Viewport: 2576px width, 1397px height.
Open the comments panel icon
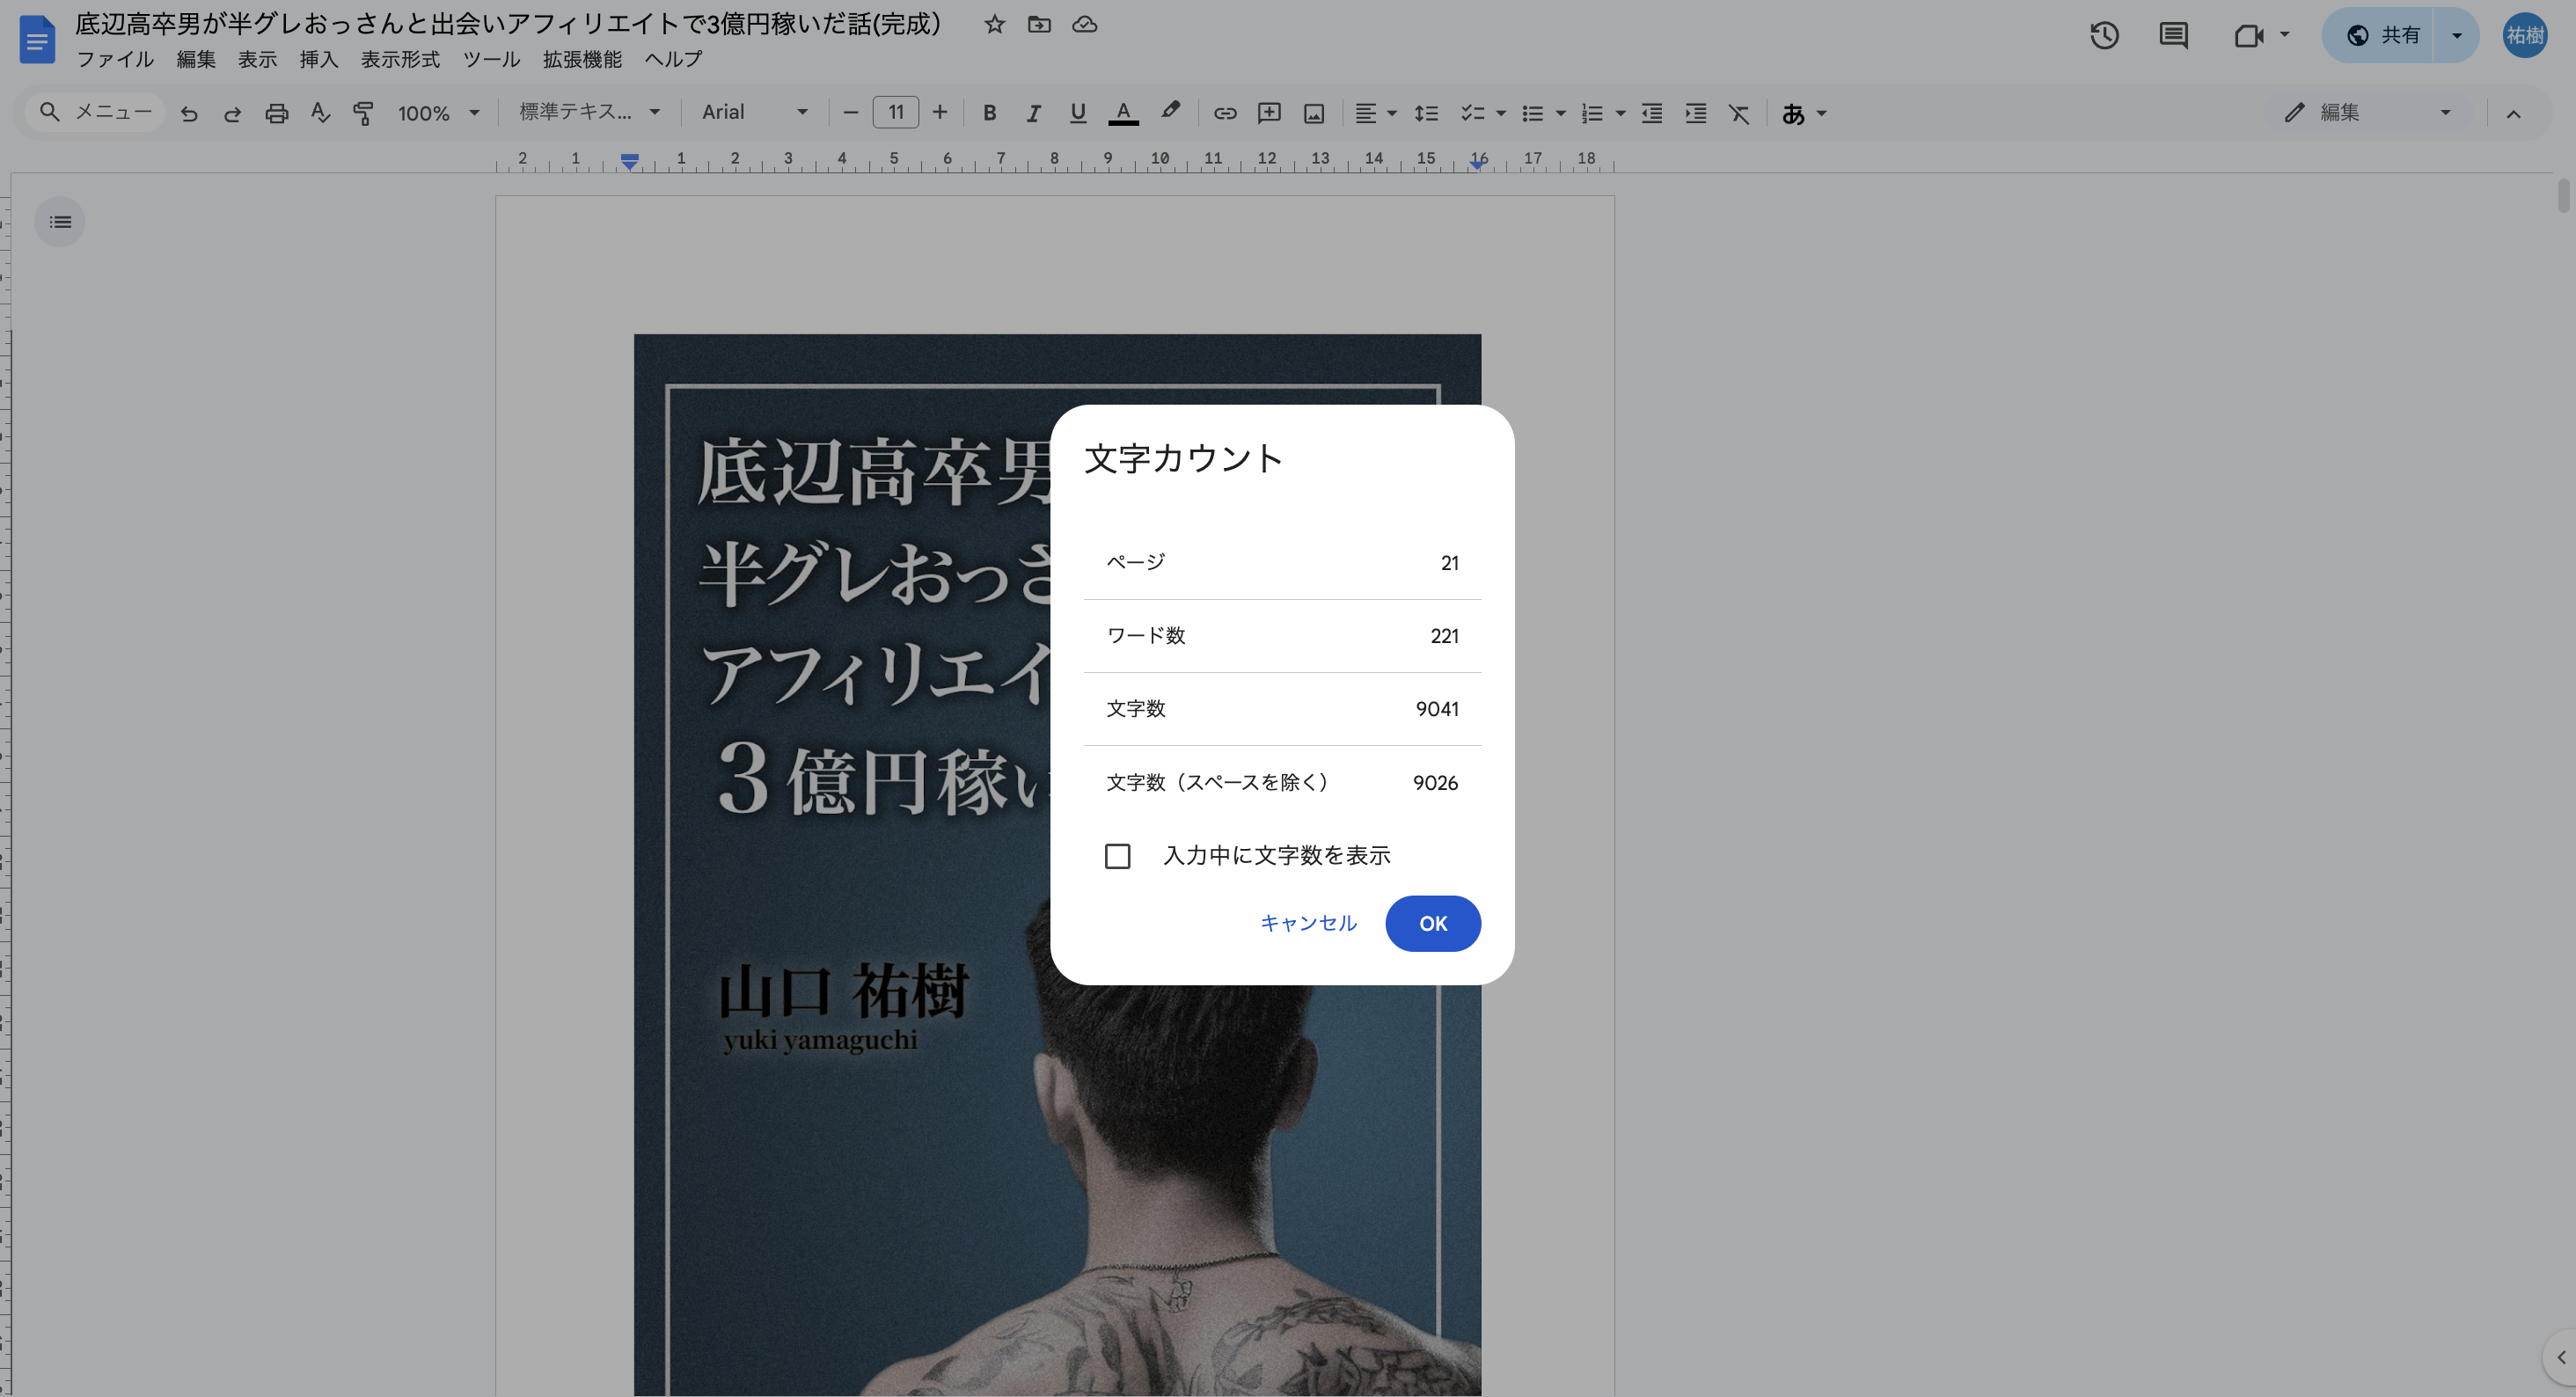(2173, 36)
